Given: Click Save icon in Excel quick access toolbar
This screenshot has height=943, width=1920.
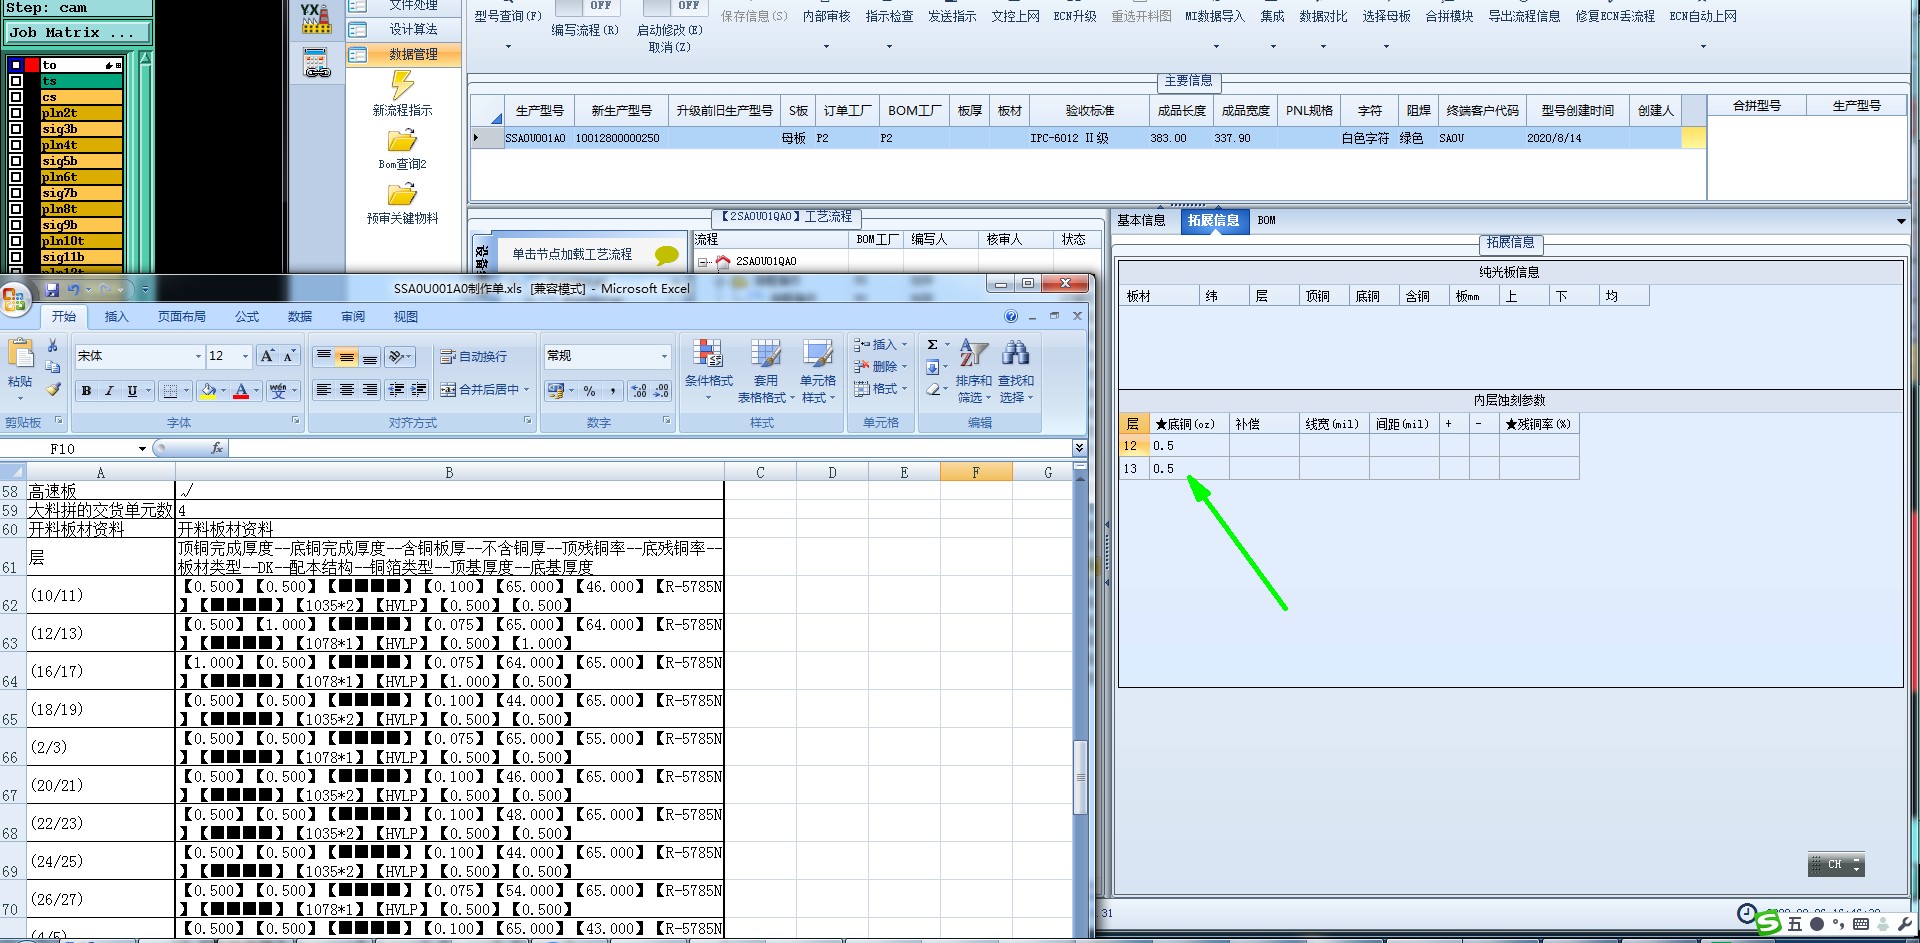Looking at the screenshot, I should pyautogui.click(x=52, y=290).
